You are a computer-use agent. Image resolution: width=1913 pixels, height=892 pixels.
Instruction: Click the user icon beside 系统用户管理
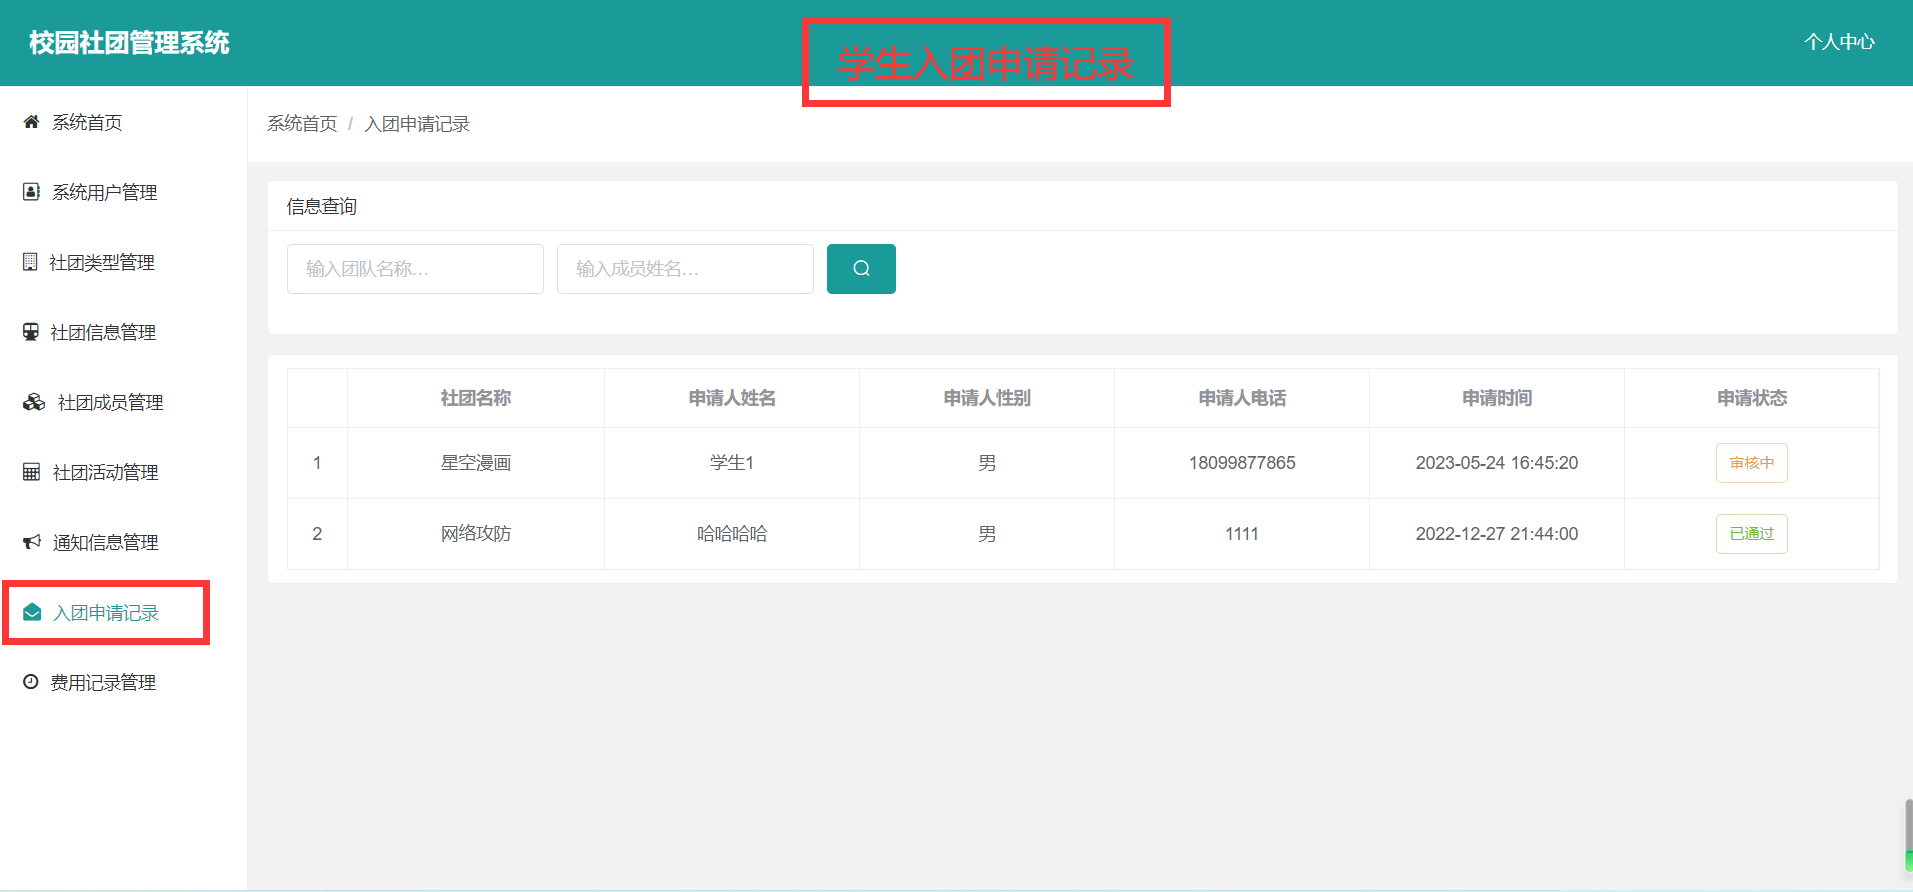click(x=31, y=192)
